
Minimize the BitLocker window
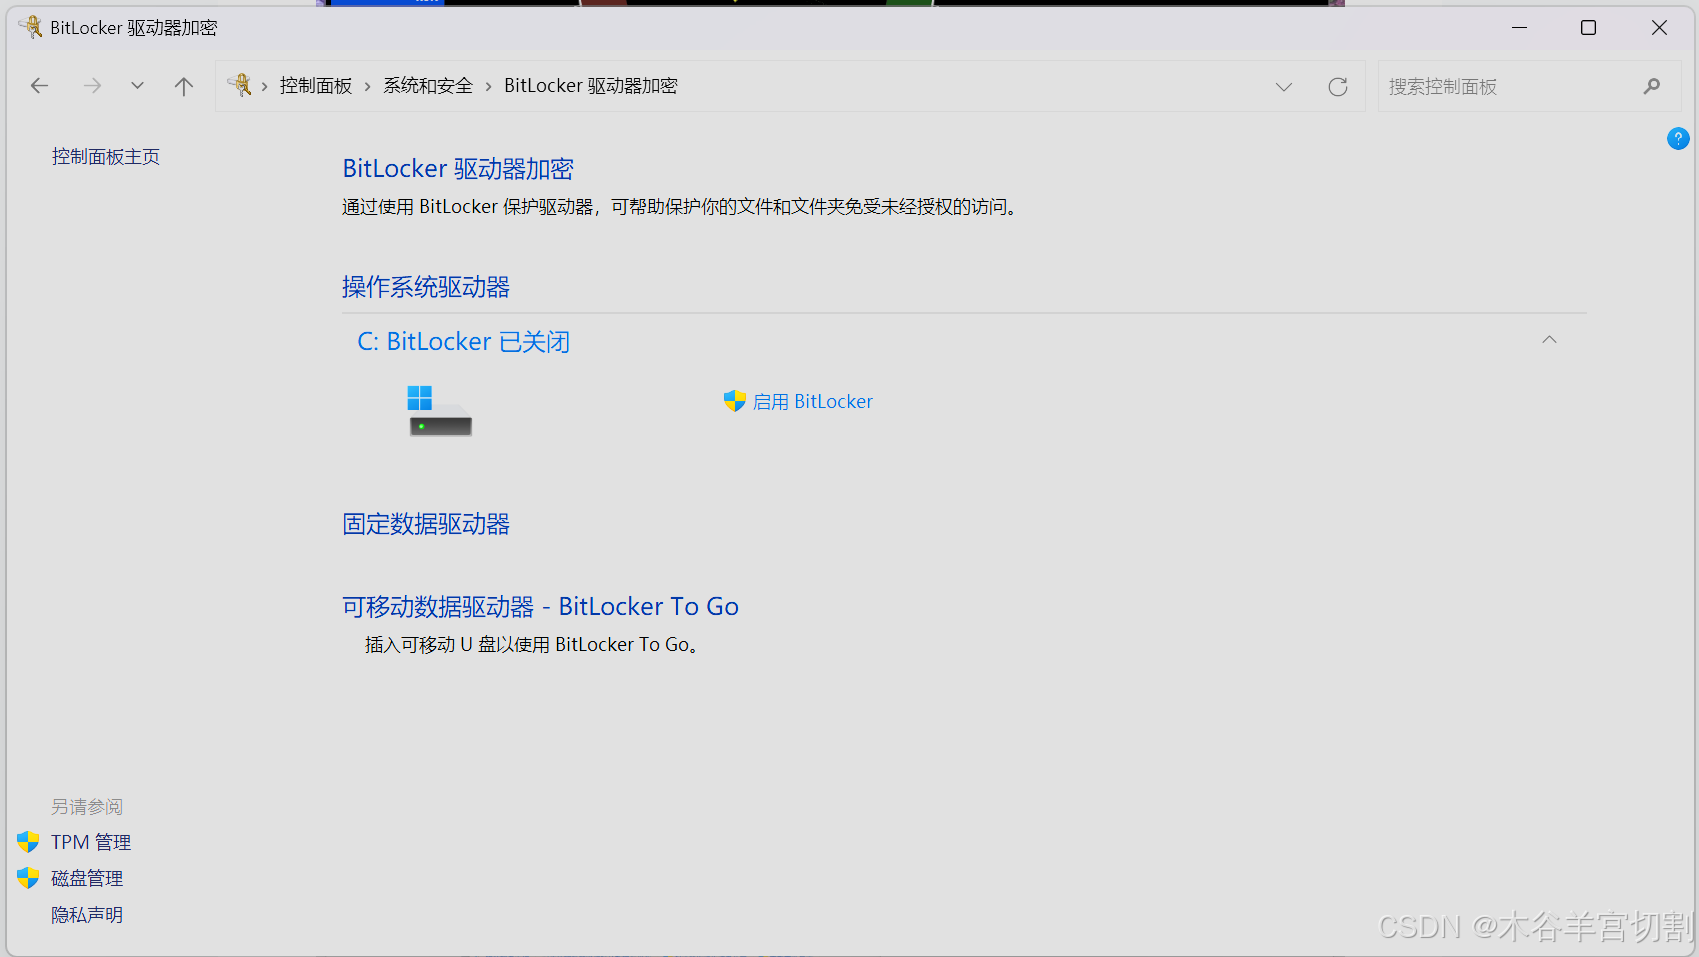click(1520, 27)
